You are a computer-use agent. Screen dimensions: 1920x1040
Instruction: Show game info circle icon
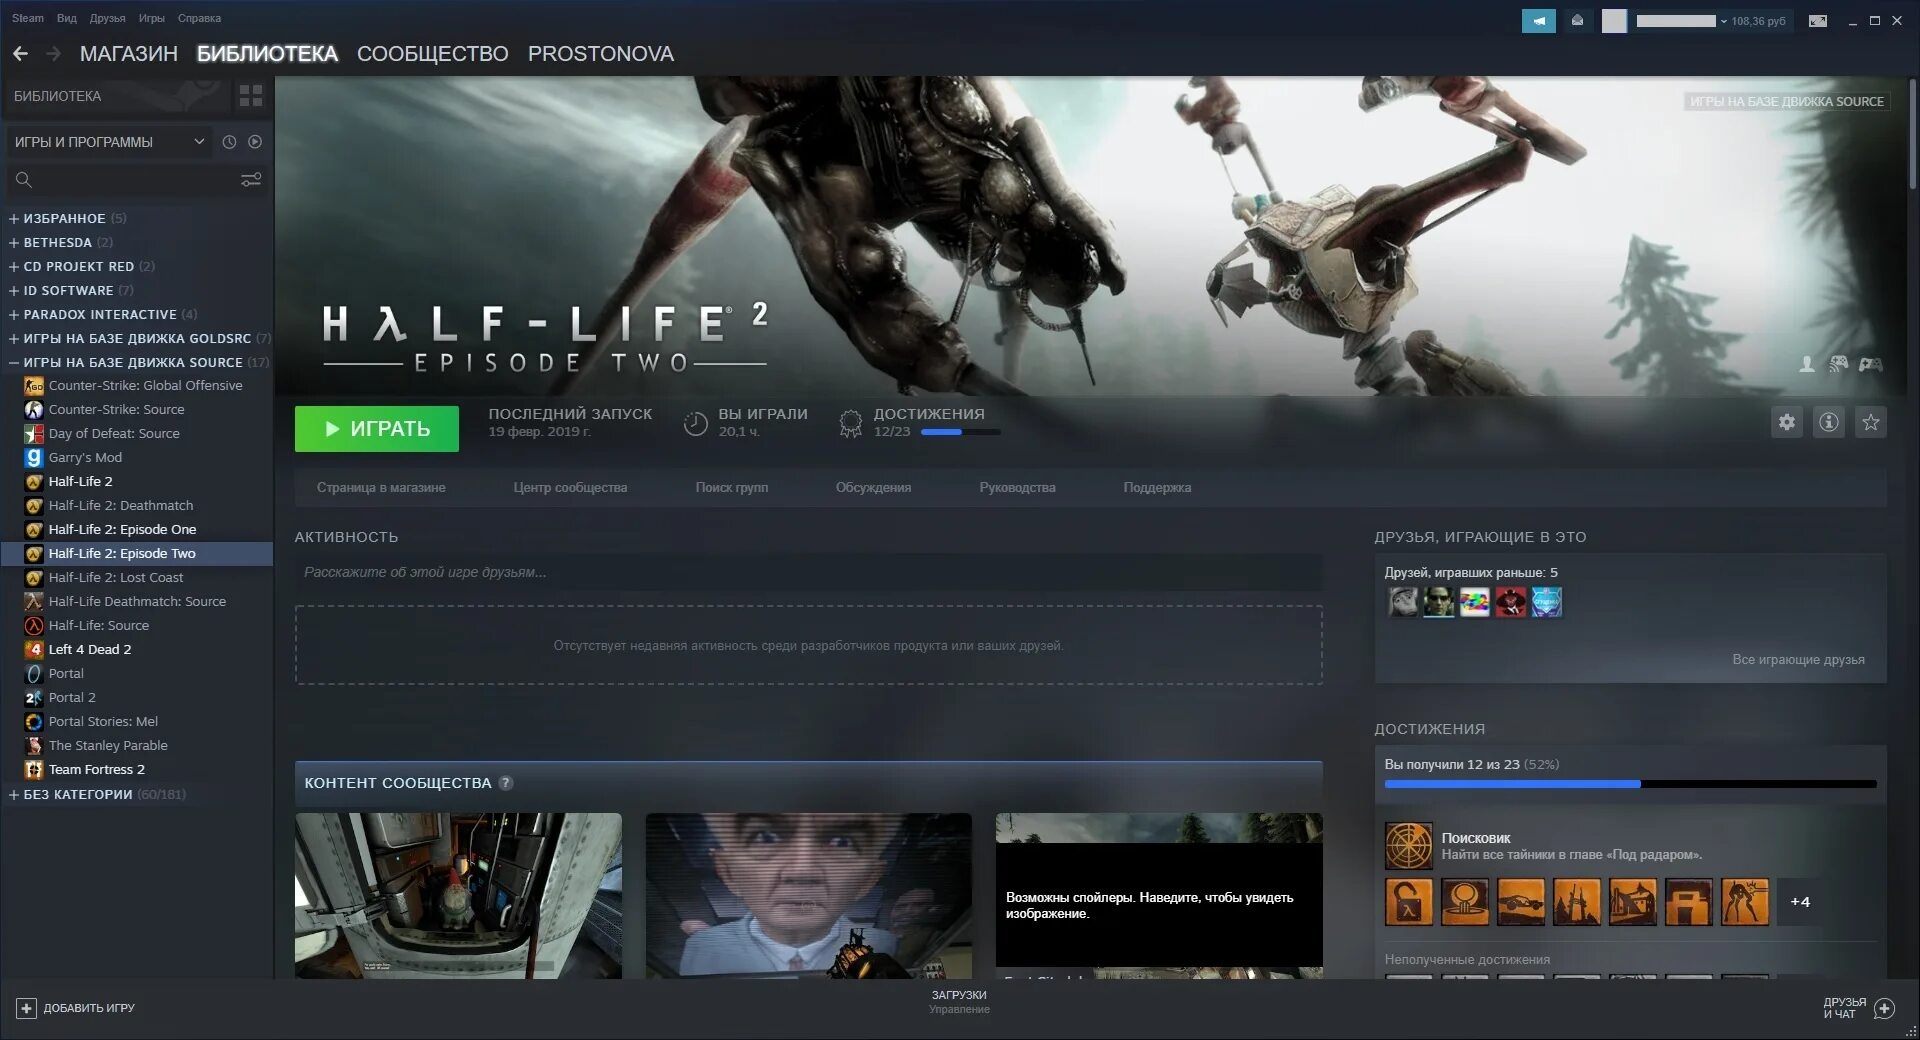[1829, 422]
